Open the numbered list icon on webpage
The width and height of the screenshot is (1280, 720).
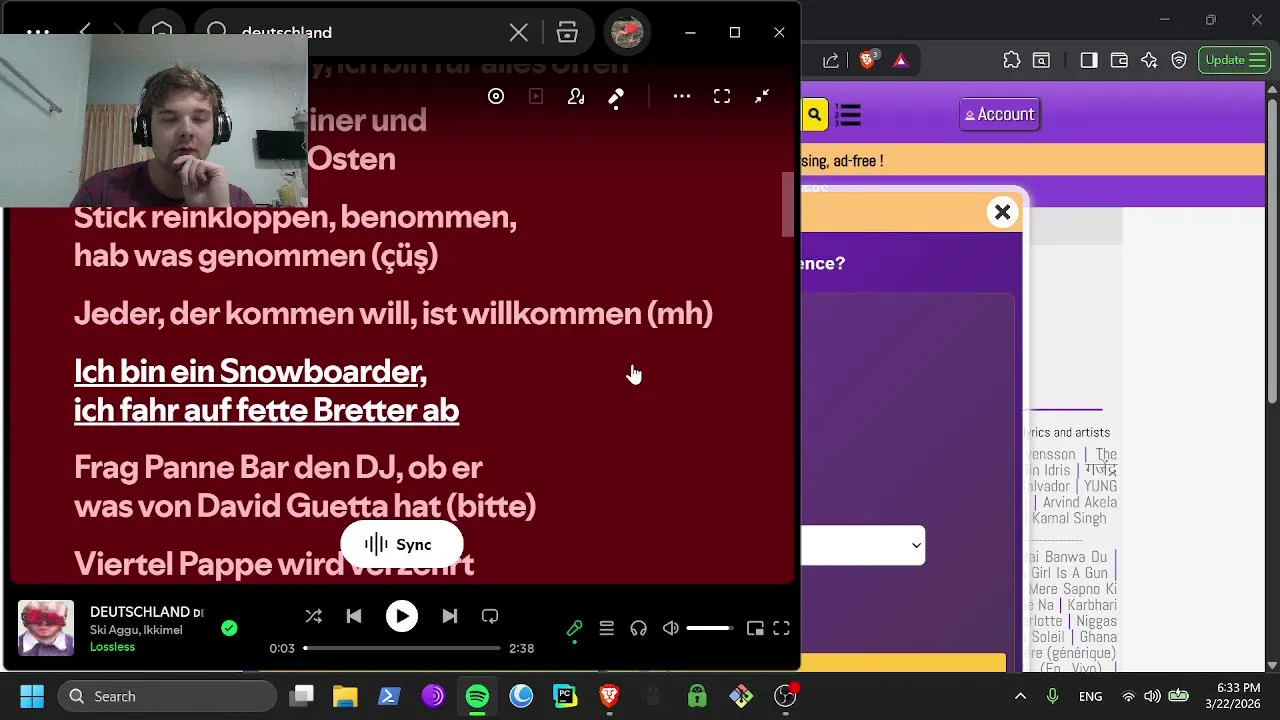click(x=849, y=115)
